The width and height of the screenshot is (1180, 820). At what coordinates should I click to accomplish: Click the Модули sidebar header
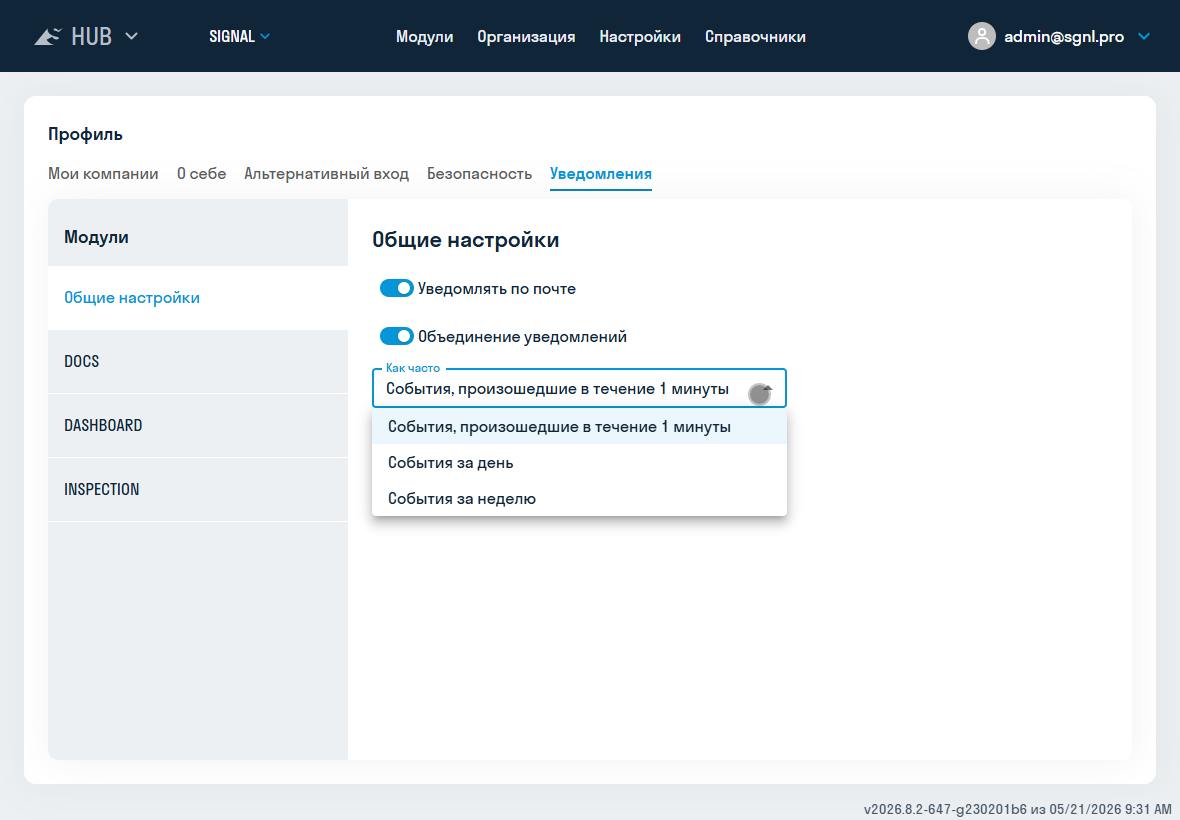(x=96, y=237)
